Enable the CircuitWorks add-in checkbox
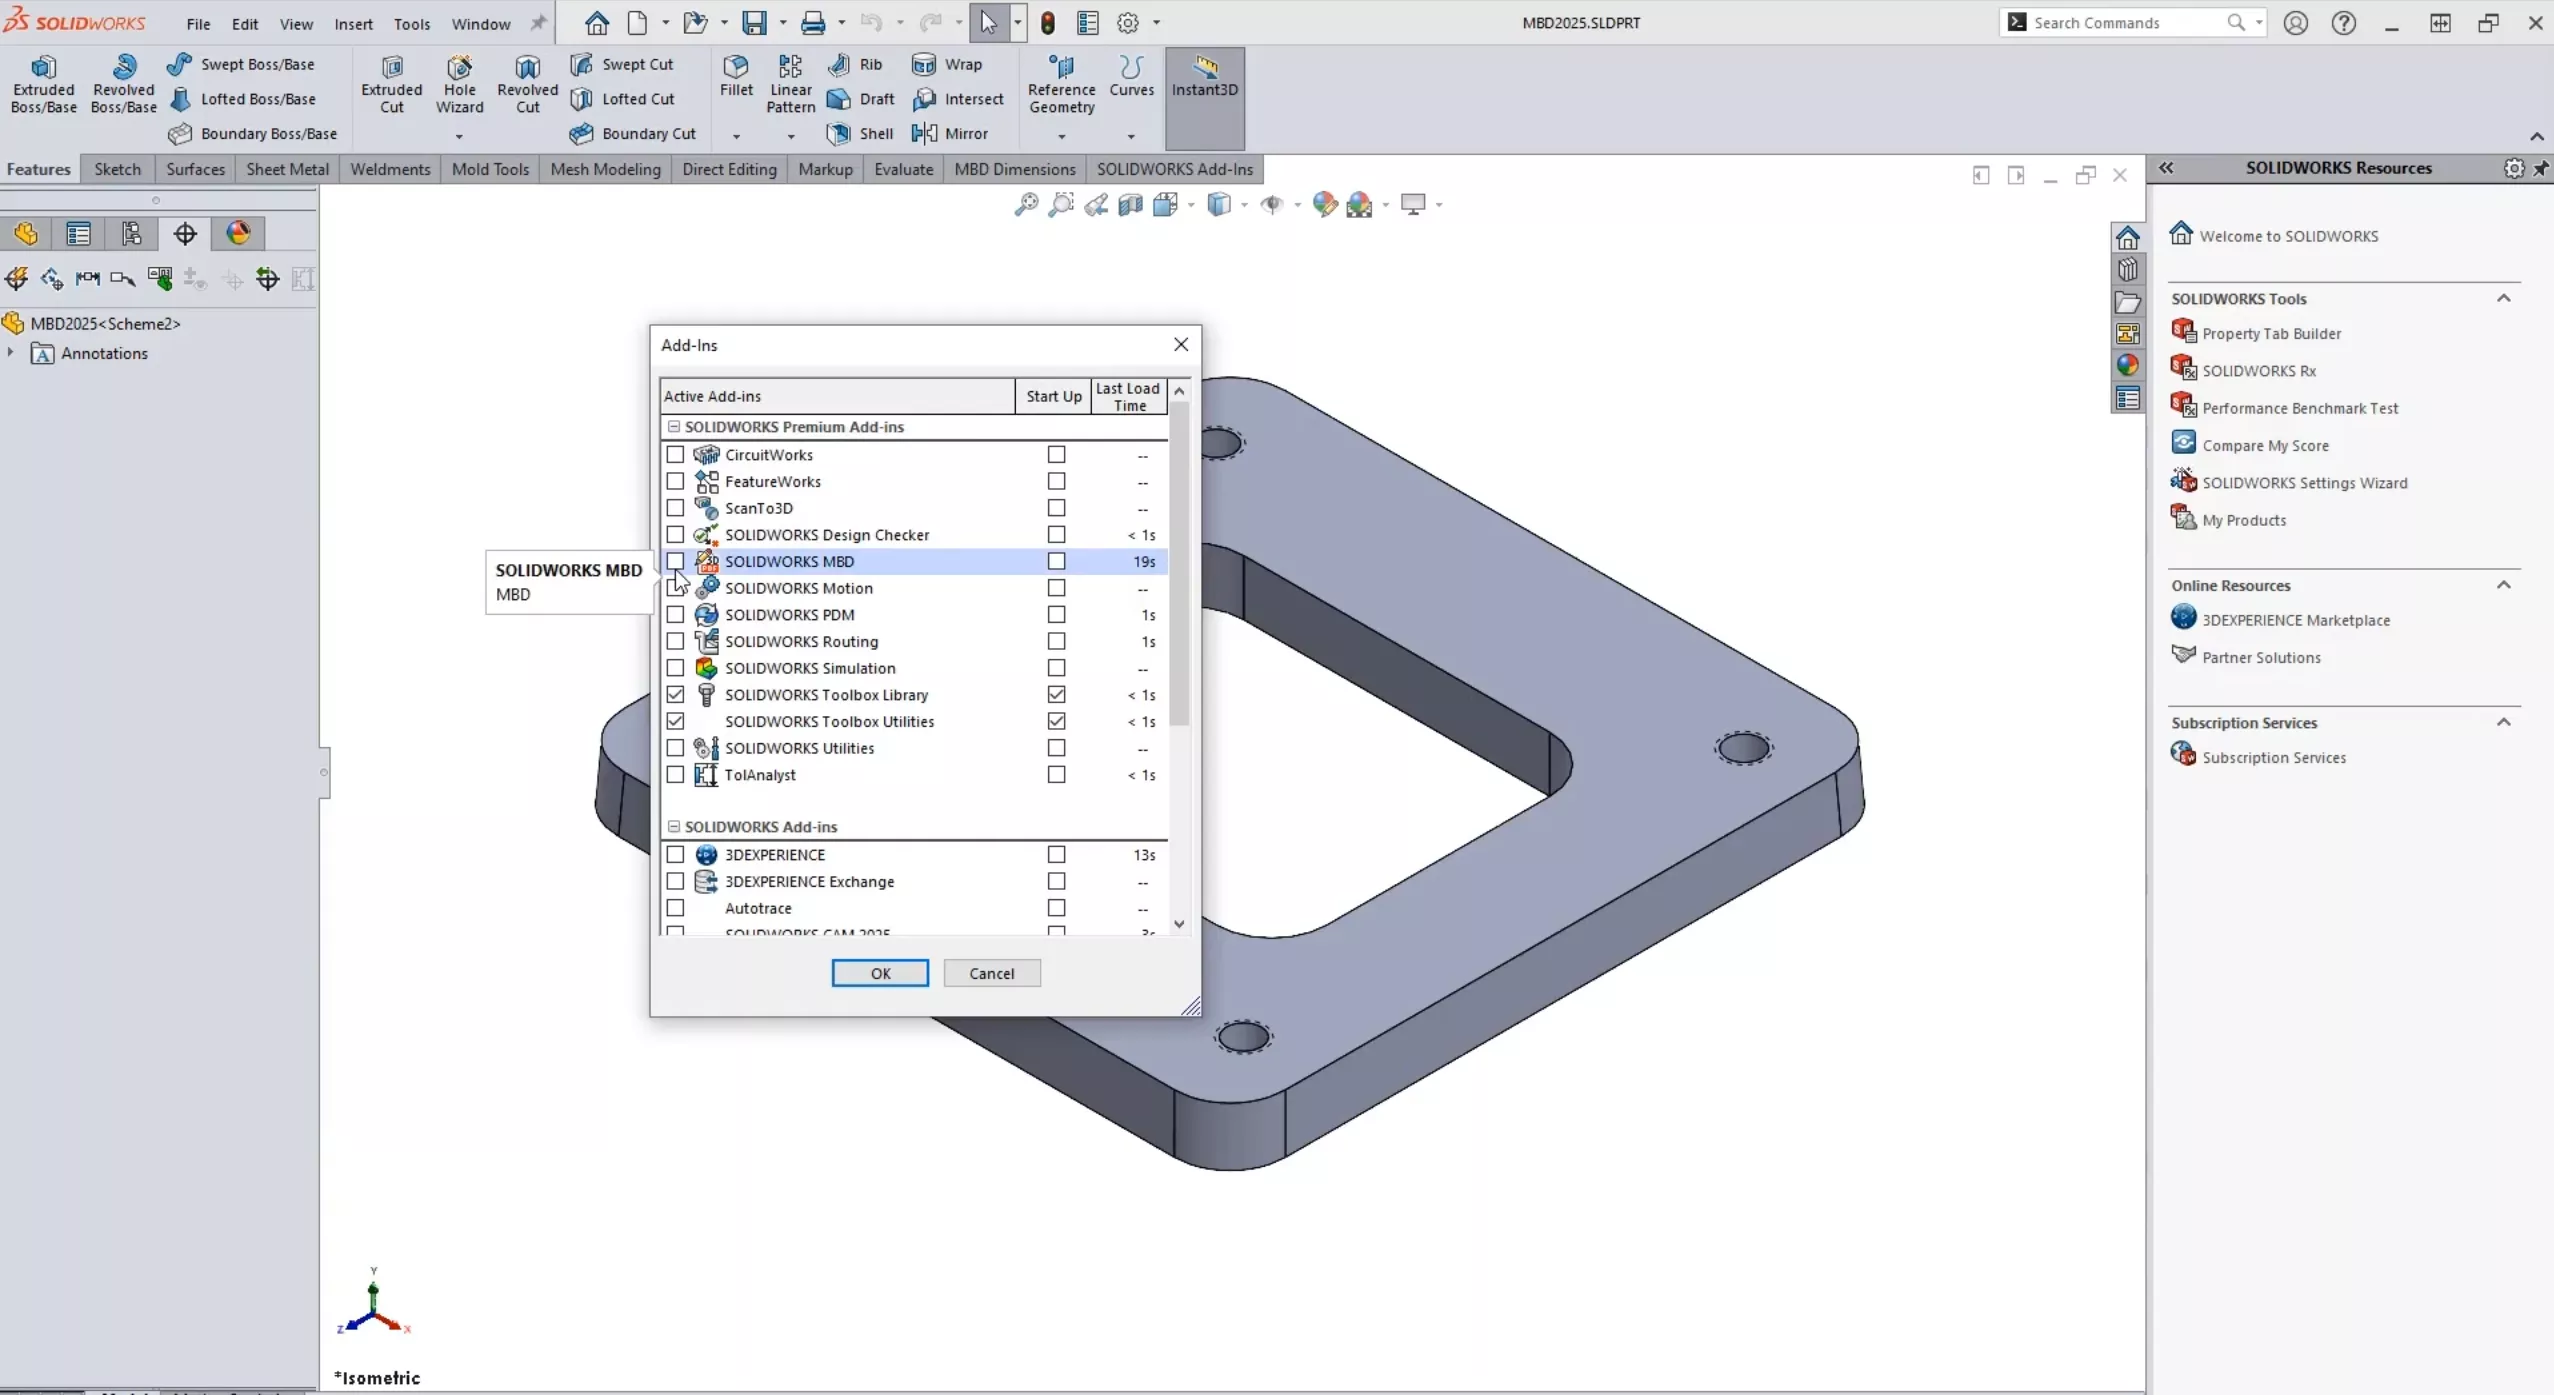 (675, 454)
